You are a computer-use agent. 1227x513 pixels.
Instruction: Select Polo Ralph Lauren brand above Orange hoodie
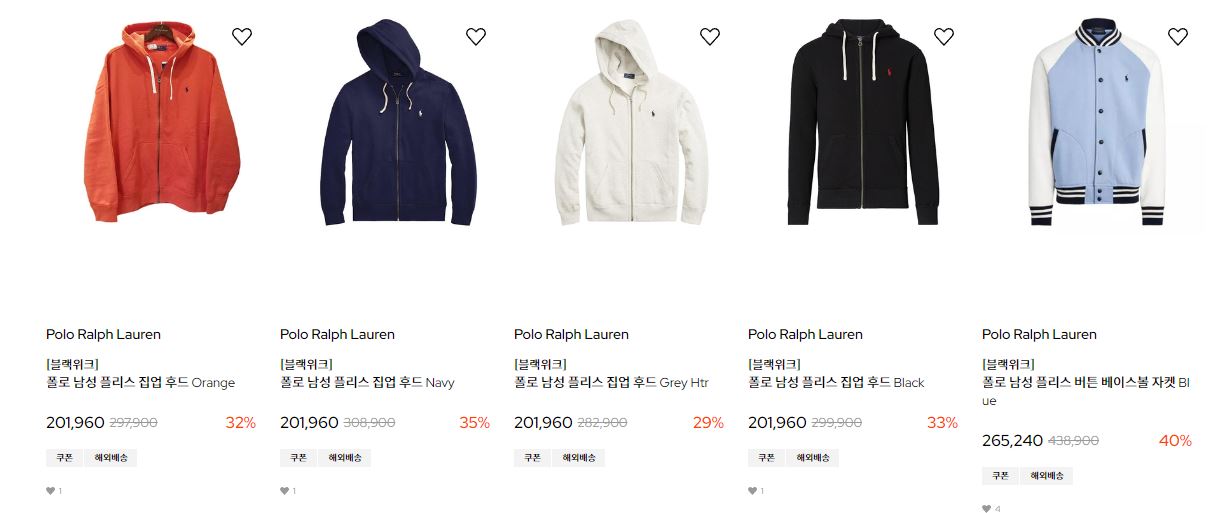click(104, 334)
